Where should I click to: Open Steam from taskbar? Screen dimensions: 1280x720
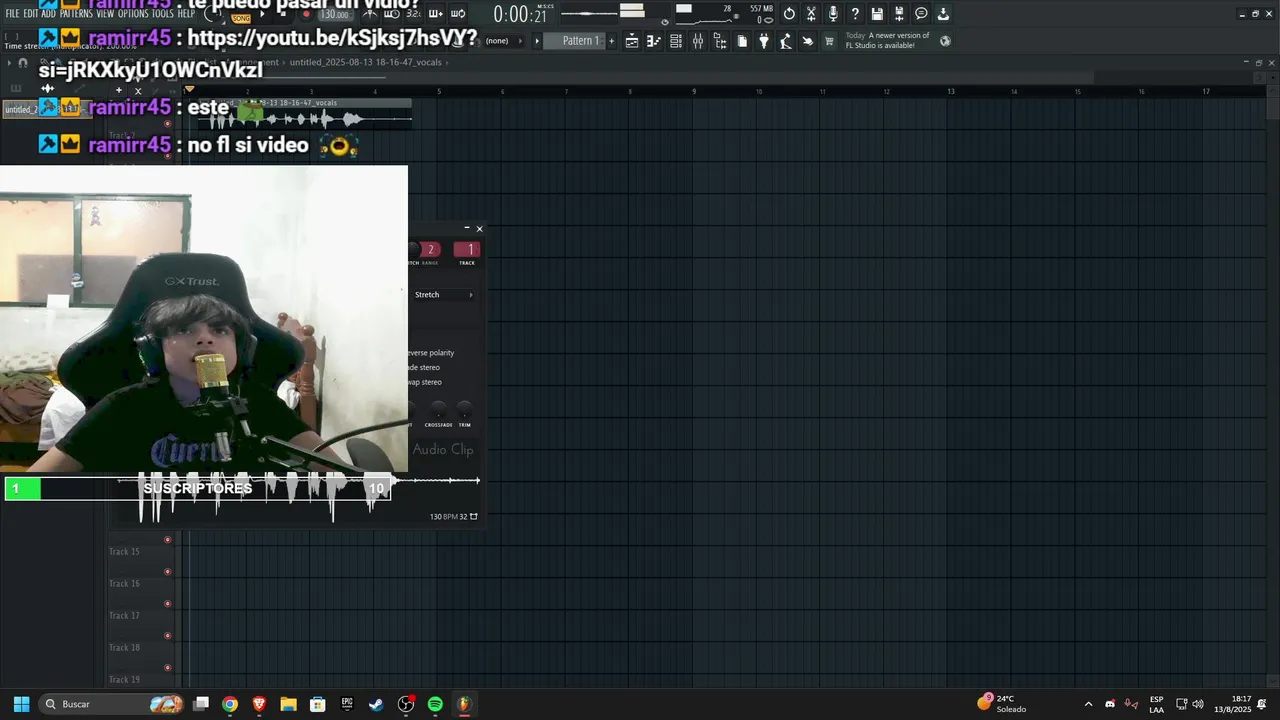[376, 704]
